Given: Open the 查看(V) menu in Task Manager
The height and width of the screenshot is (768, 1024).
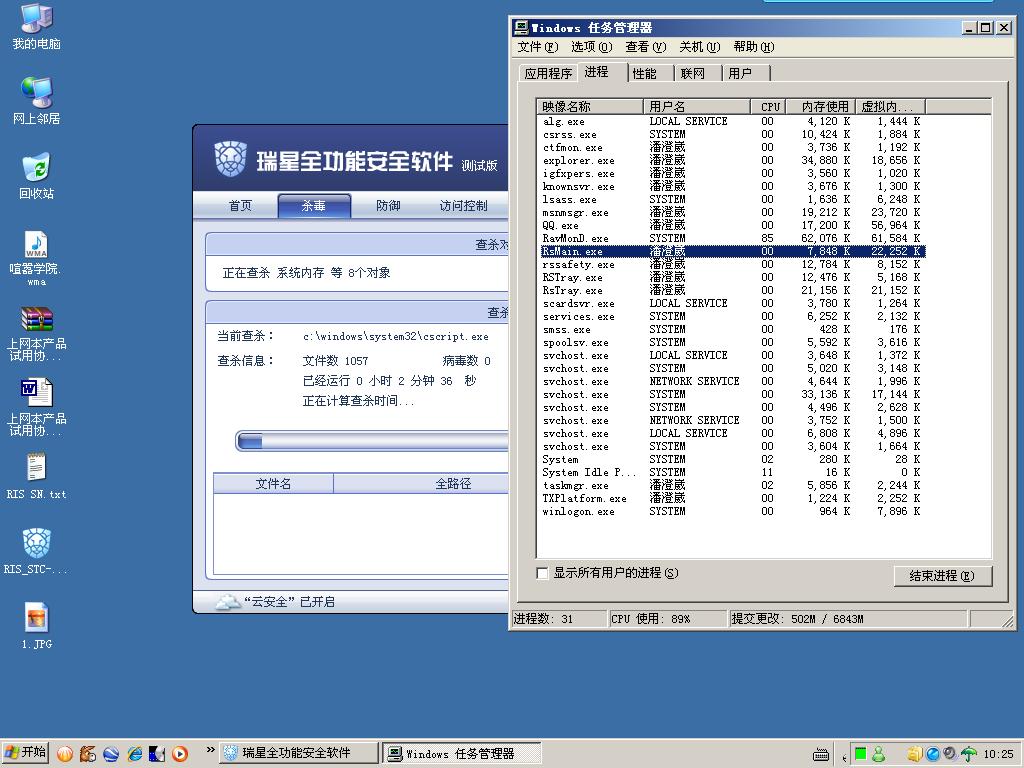Looking at the screenshot, I should pyautogui.click(x=645, y=47).
